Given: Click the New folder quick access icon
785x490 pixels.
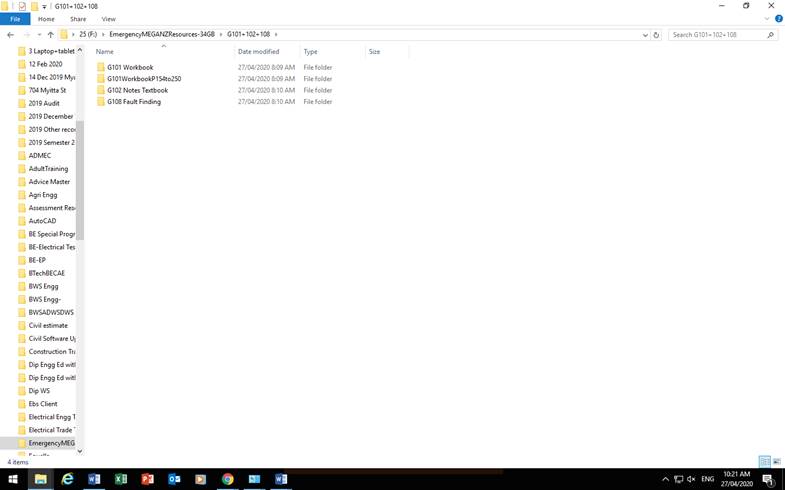Looking at the screenshot, I should pos(35,6).
